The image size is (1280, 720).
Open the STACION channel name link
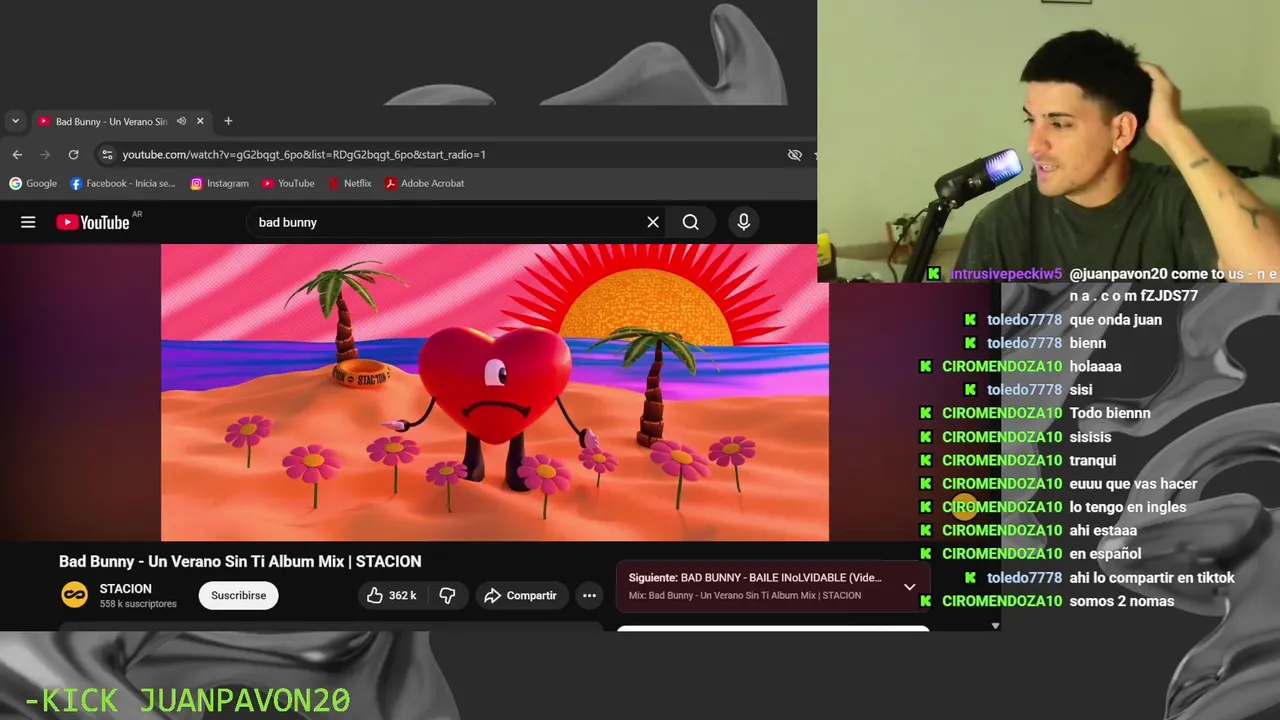pos(126,589)
